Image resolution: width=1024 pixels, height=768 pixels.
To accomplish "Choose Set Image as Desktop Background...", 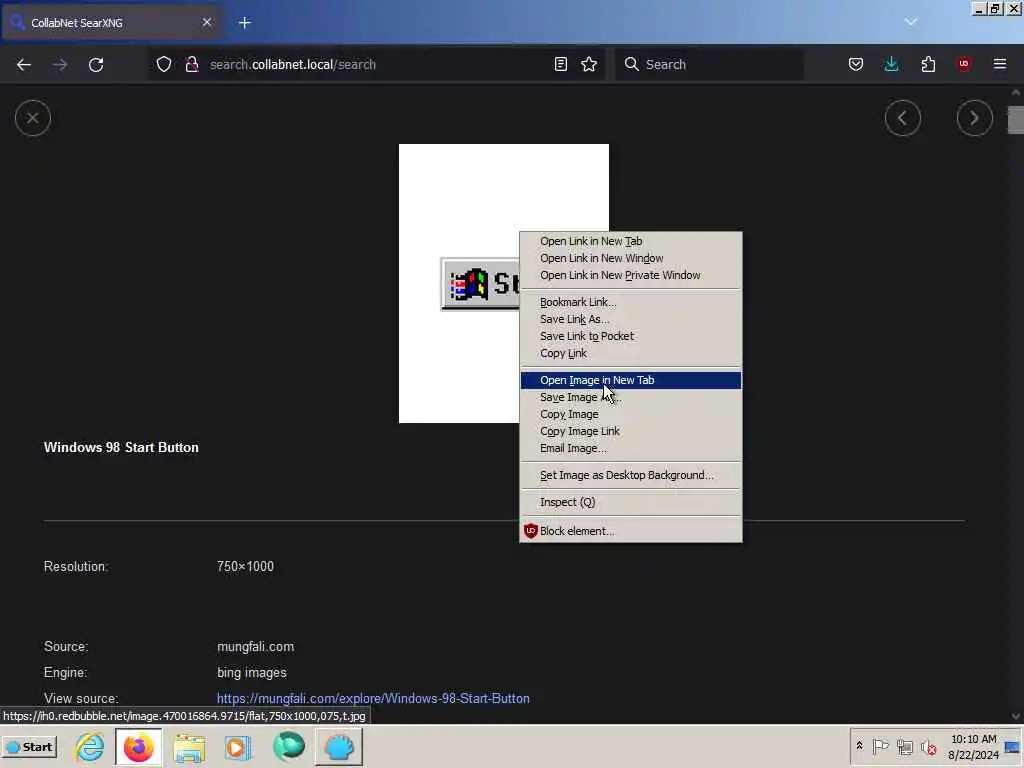I will 631,475.
